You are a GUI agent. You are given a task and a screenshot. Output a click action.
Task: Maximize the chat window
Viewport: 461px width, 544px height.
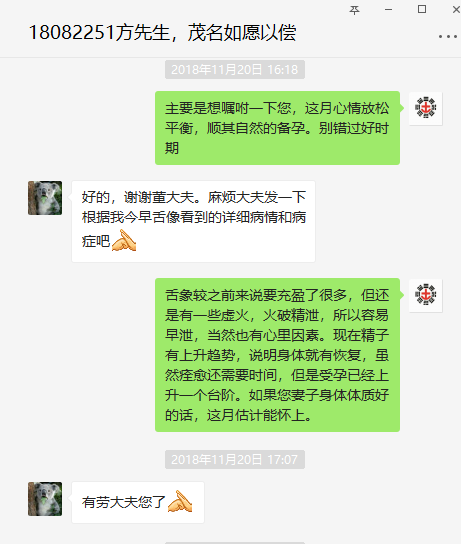[x=422, y=9]
